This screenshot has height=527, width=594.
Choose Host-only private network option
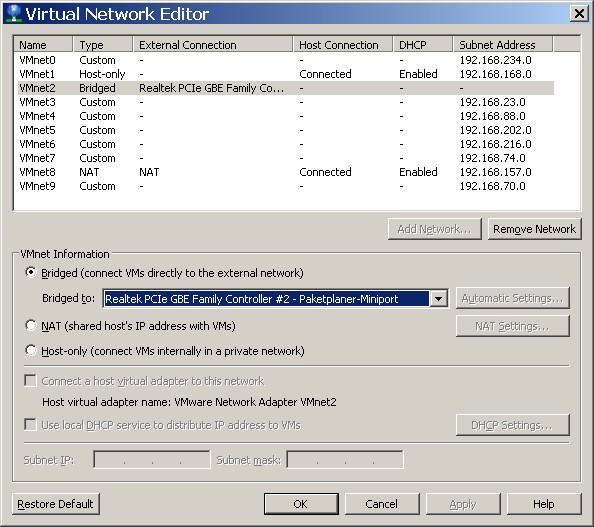coord(31,350)
